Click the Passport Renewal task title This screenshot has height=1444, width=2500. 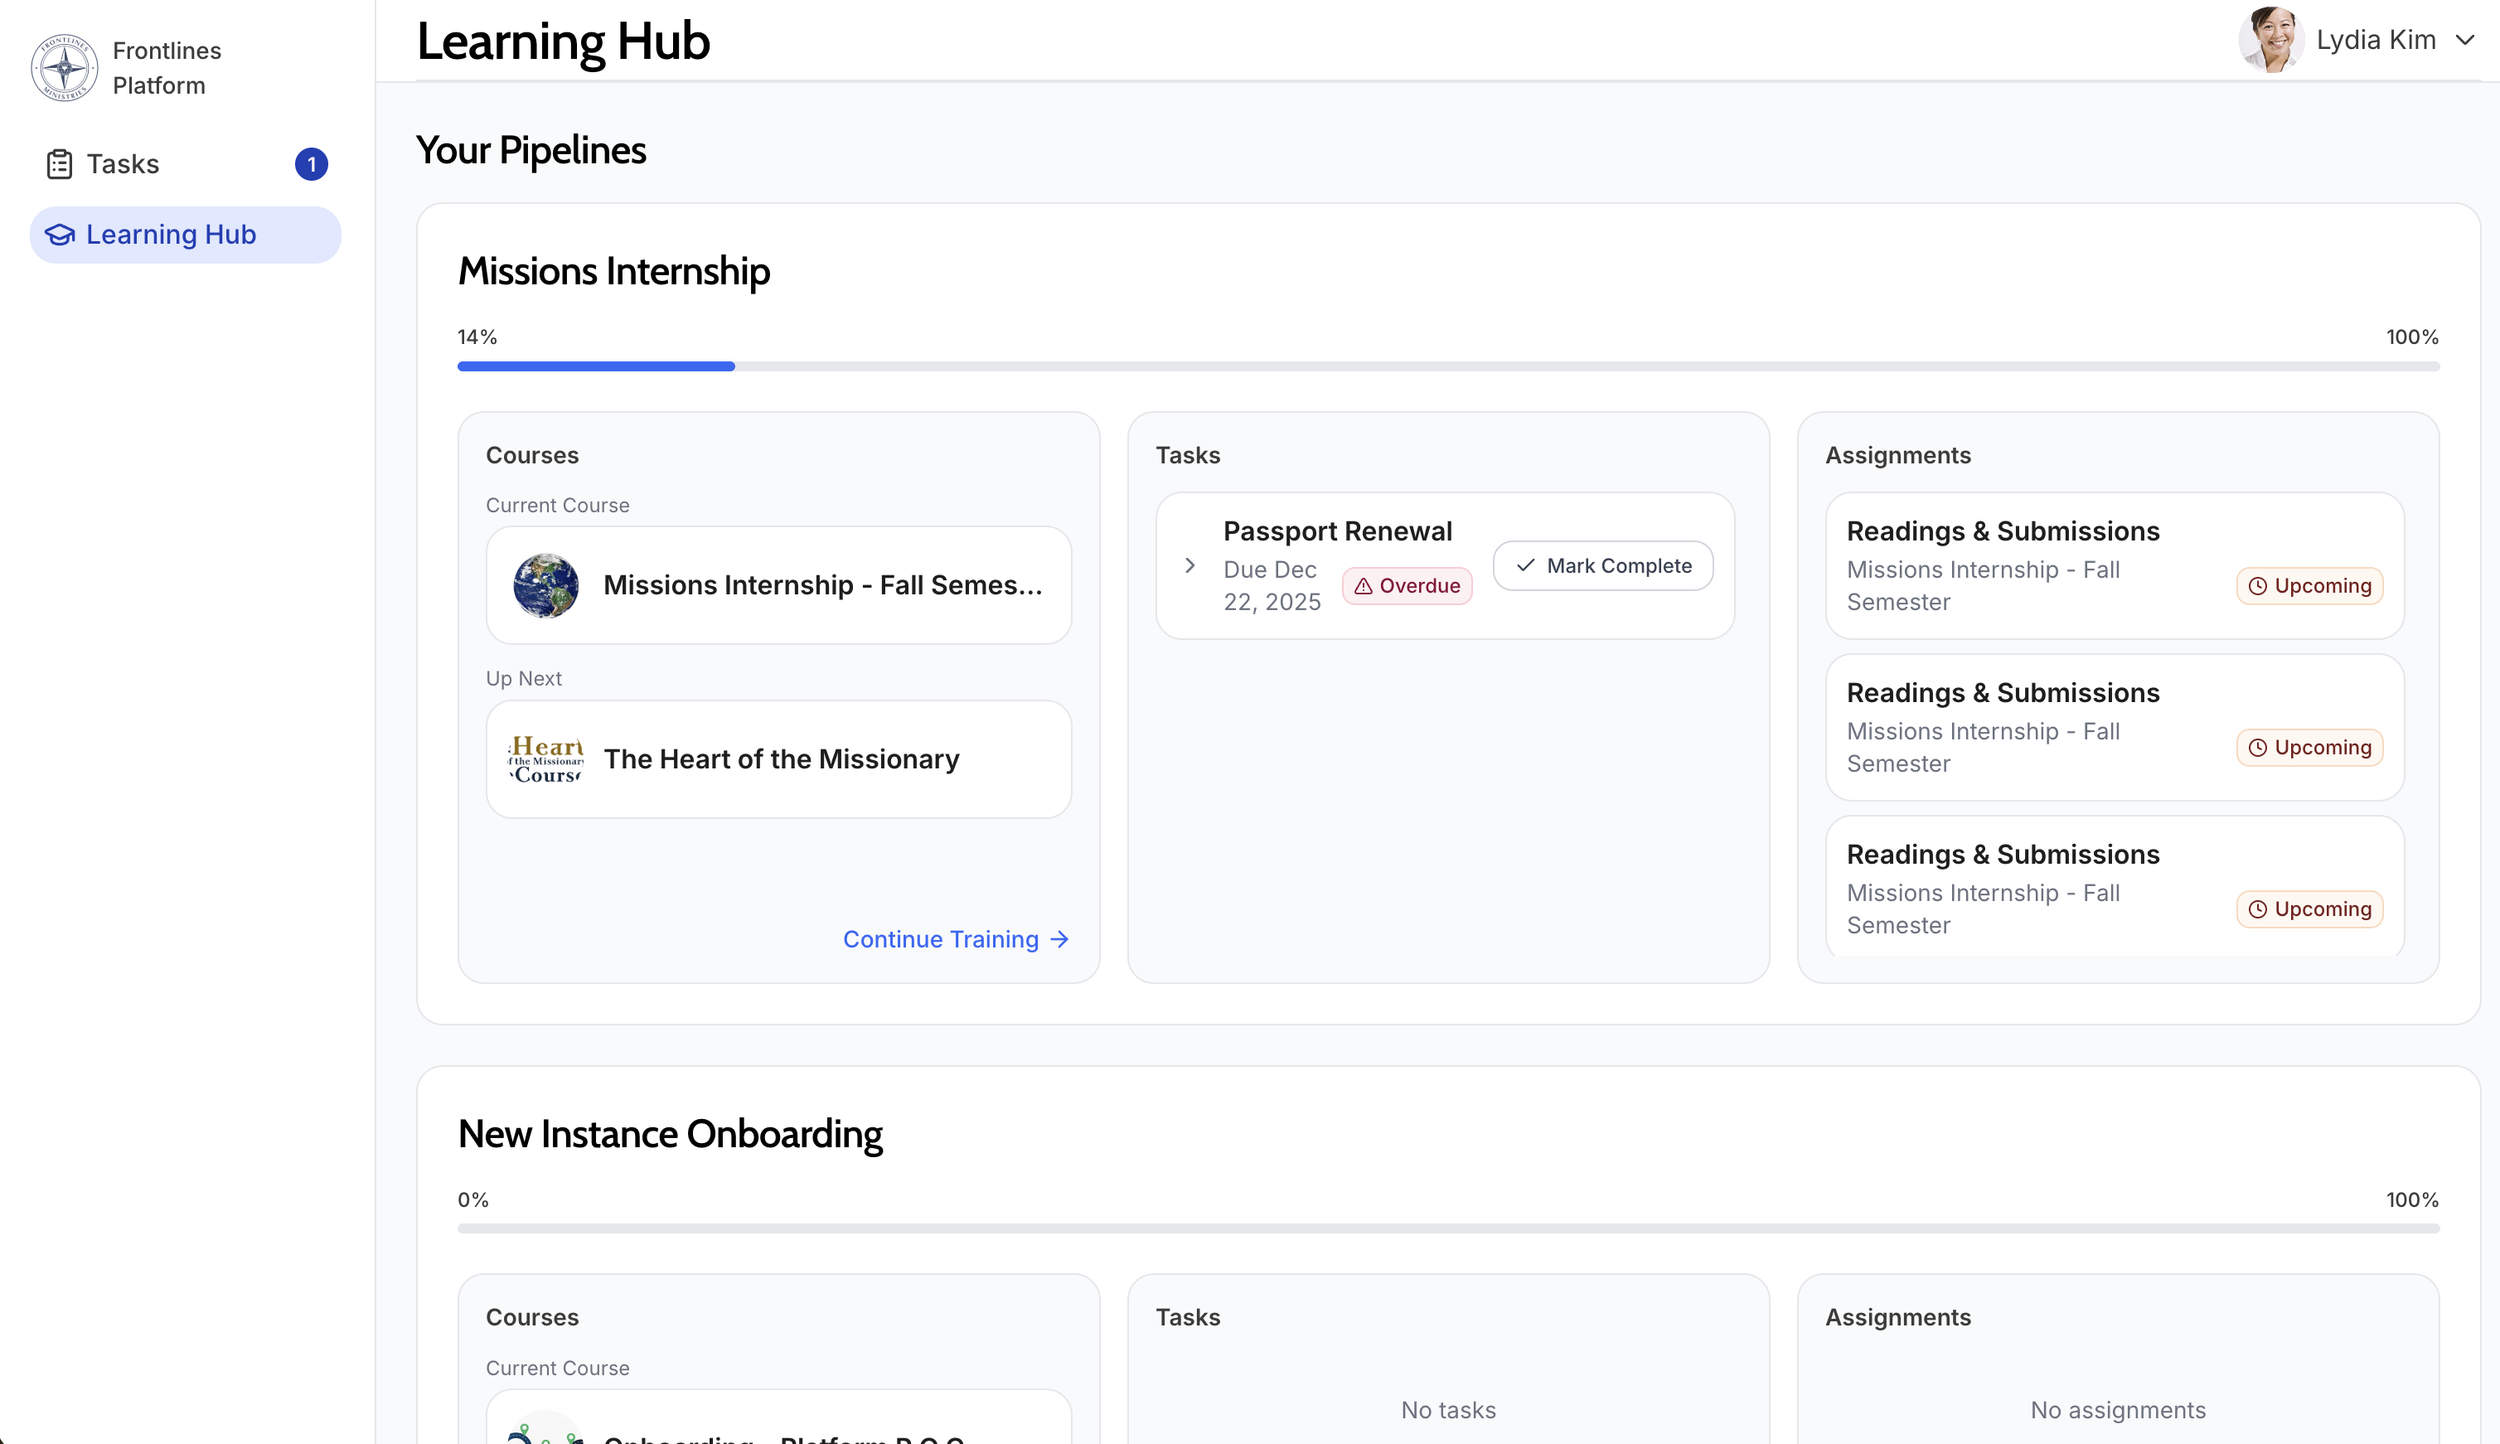1337,531
